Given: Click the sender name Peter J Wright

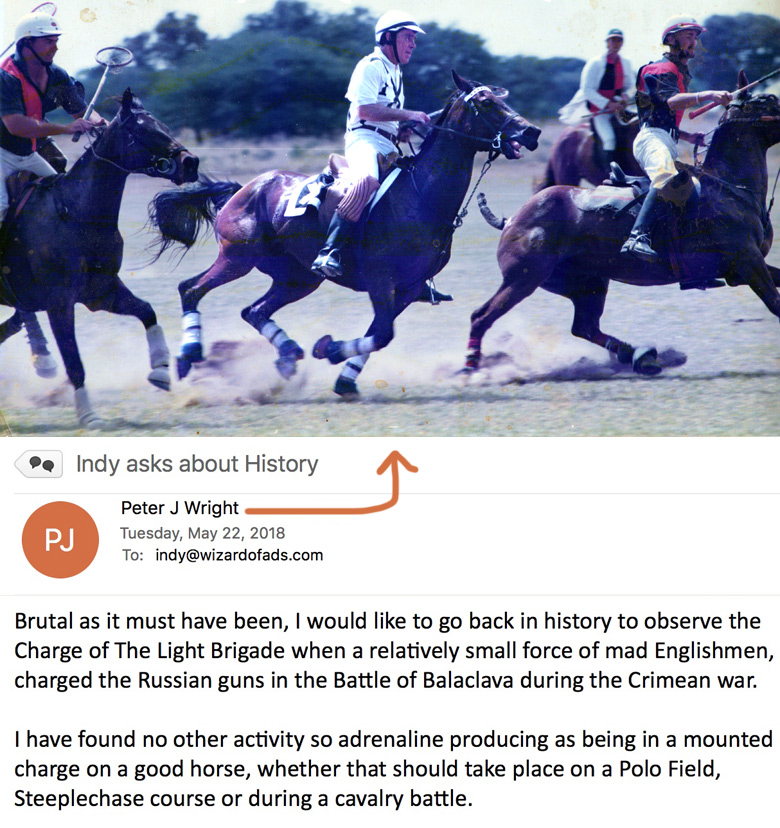Looking at the screenshot, I should tap(180, 508).
